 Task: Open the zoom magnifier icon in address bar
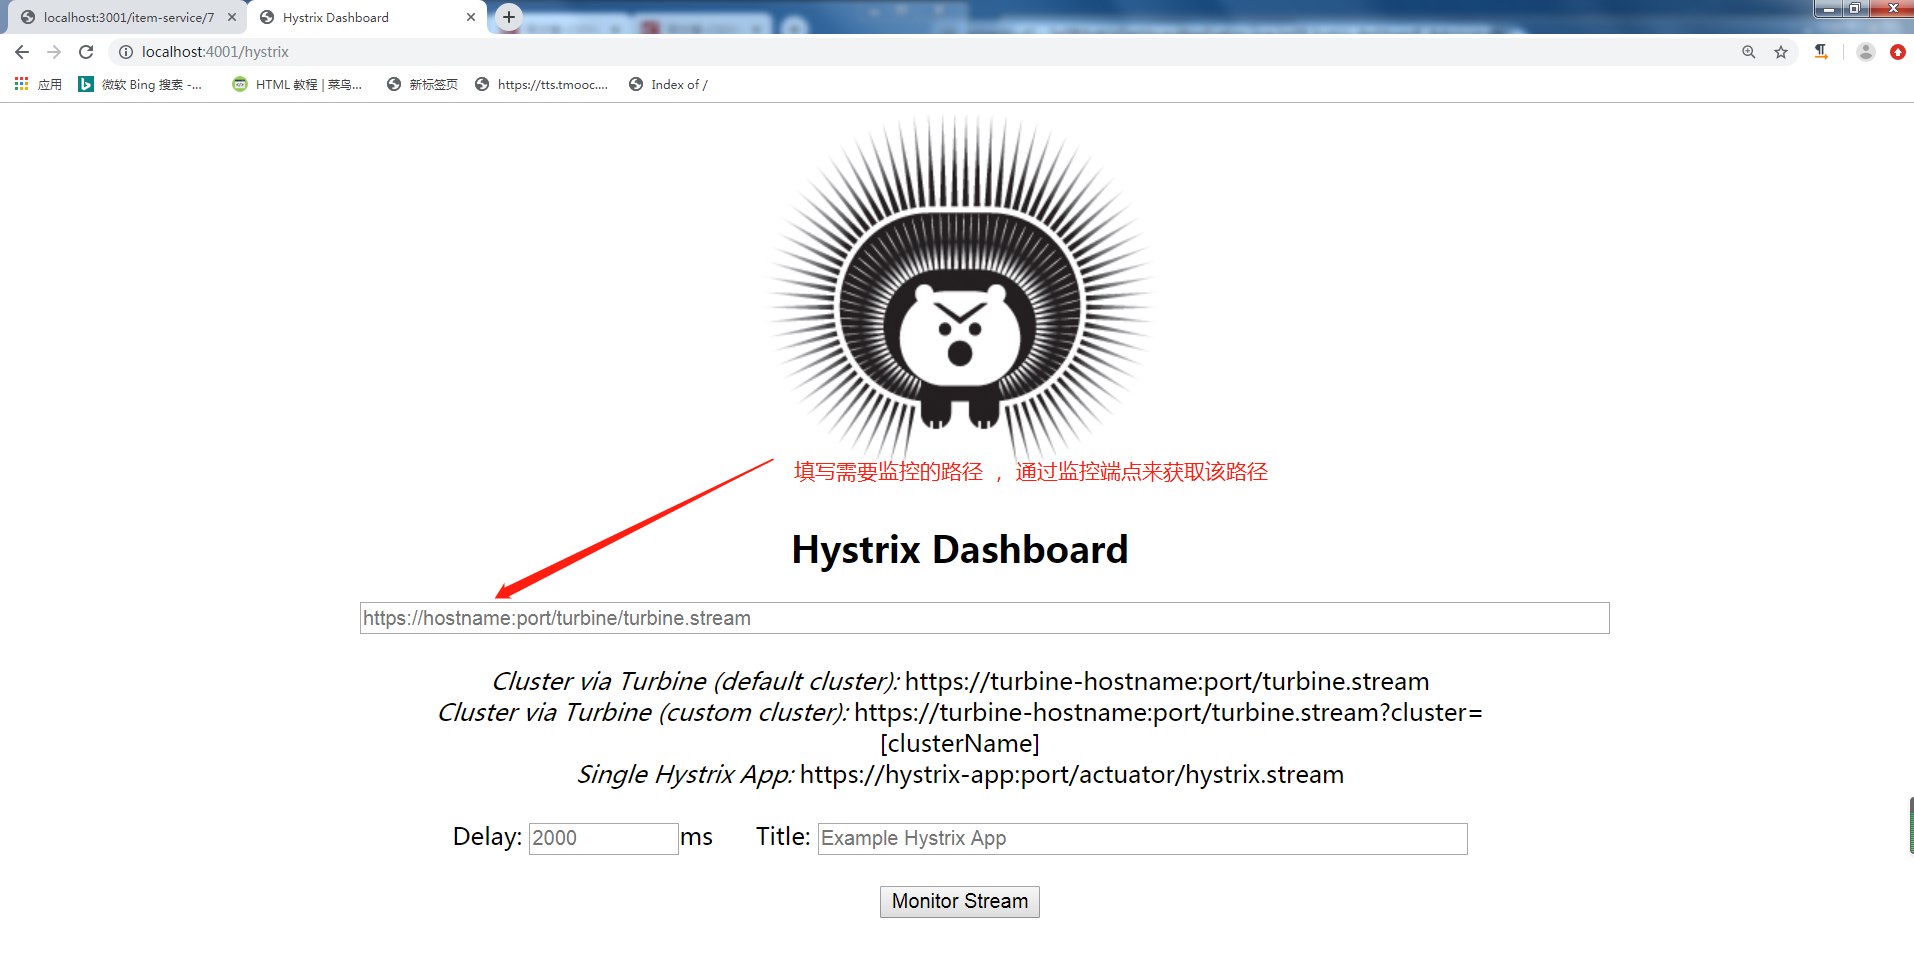[x=1749, y=52]
